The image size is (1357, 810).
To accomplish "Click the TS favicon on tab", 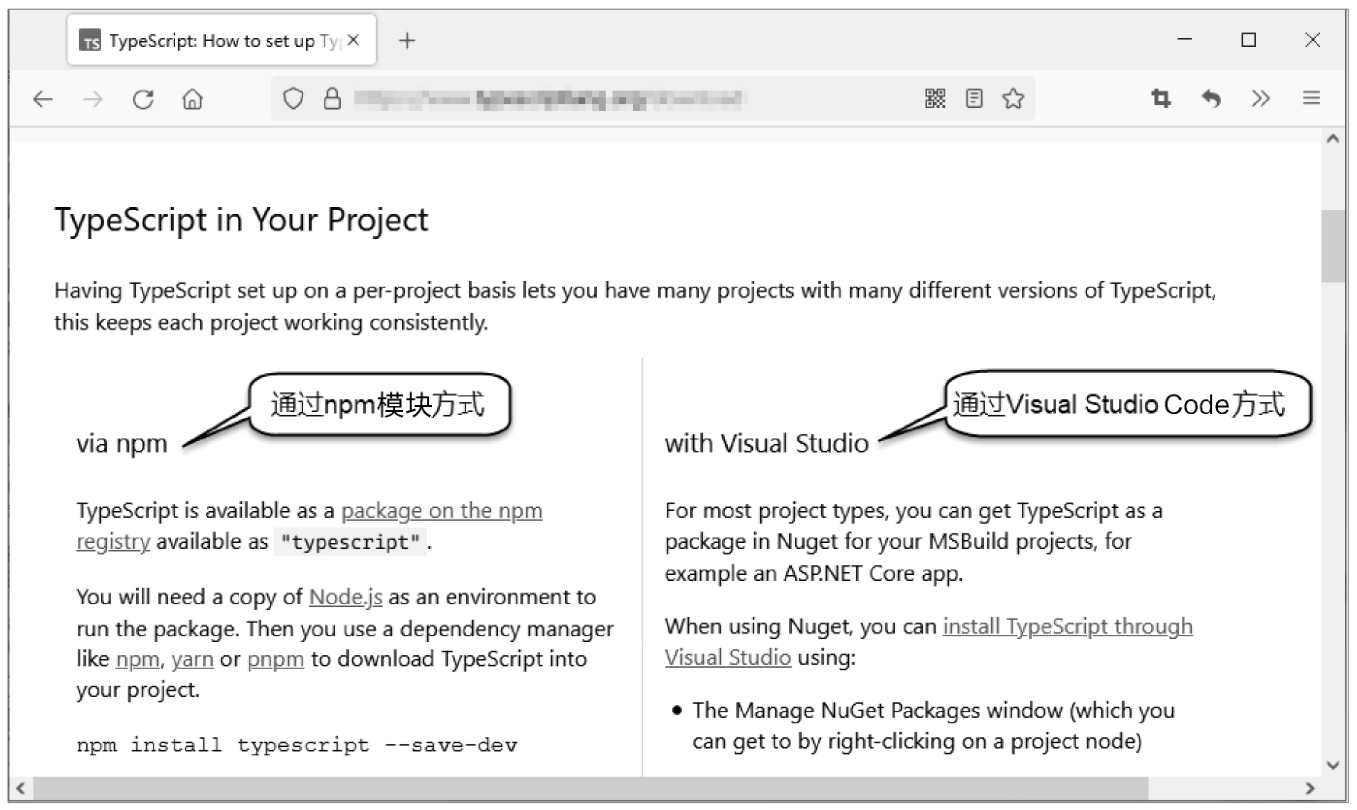I will tap(91, 42).
